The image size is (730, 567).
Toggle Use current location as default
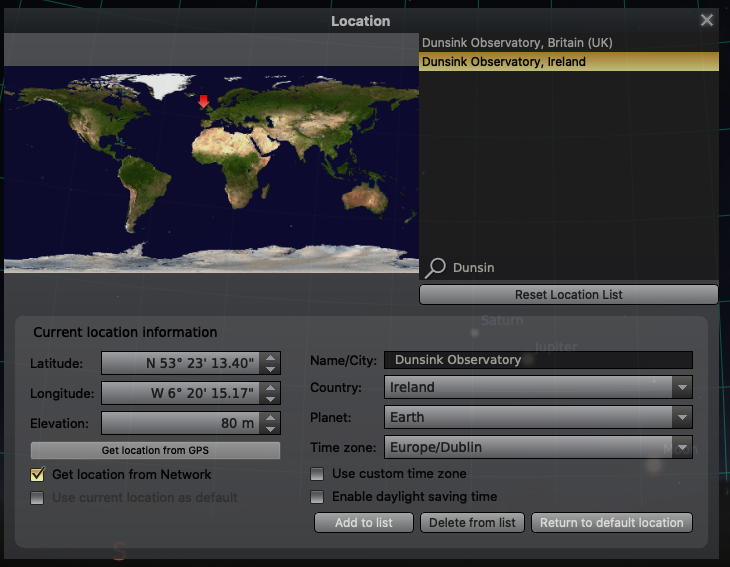[37, 498]
